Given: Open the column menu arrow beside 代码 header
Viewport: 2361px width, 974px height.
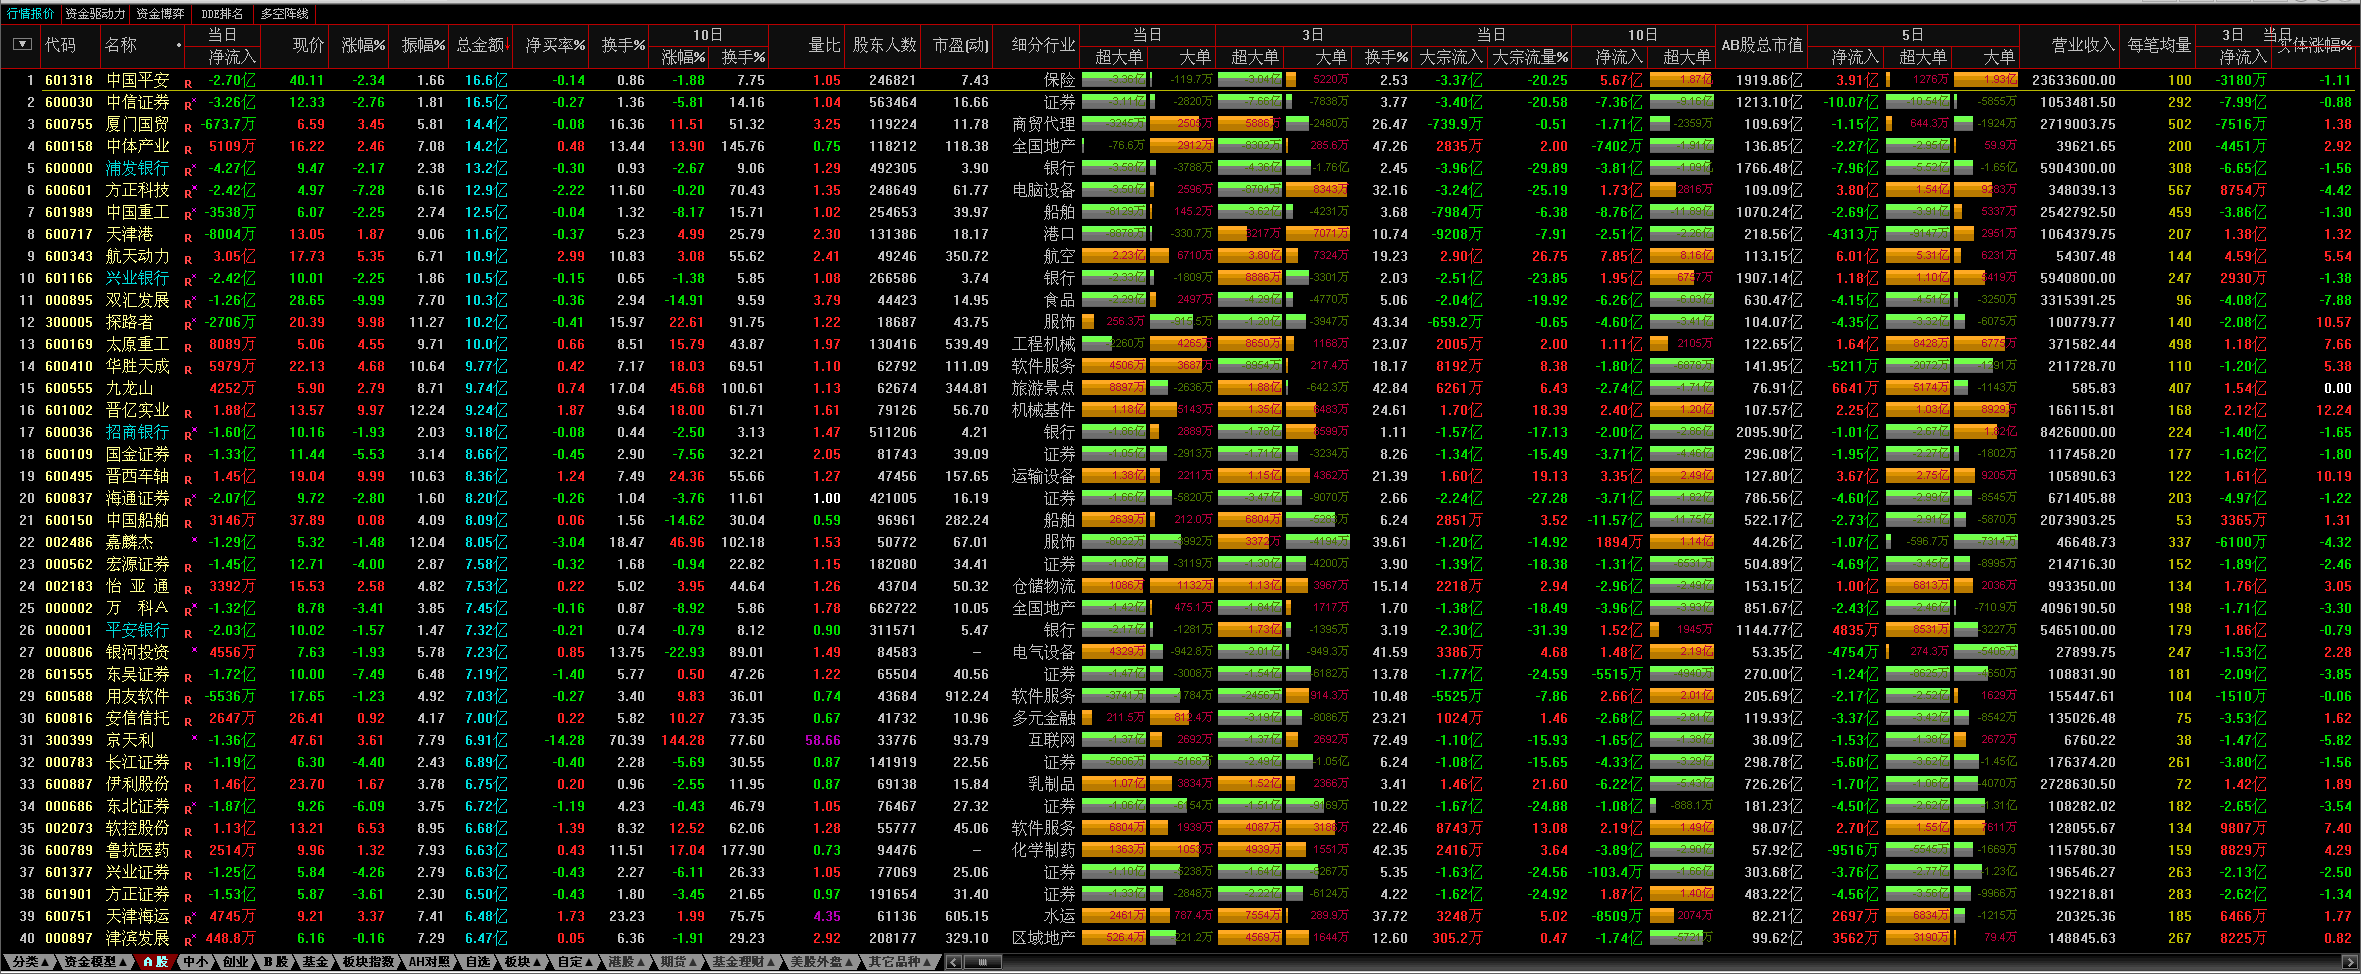Looking at the screenshot, I should [22, 45].
